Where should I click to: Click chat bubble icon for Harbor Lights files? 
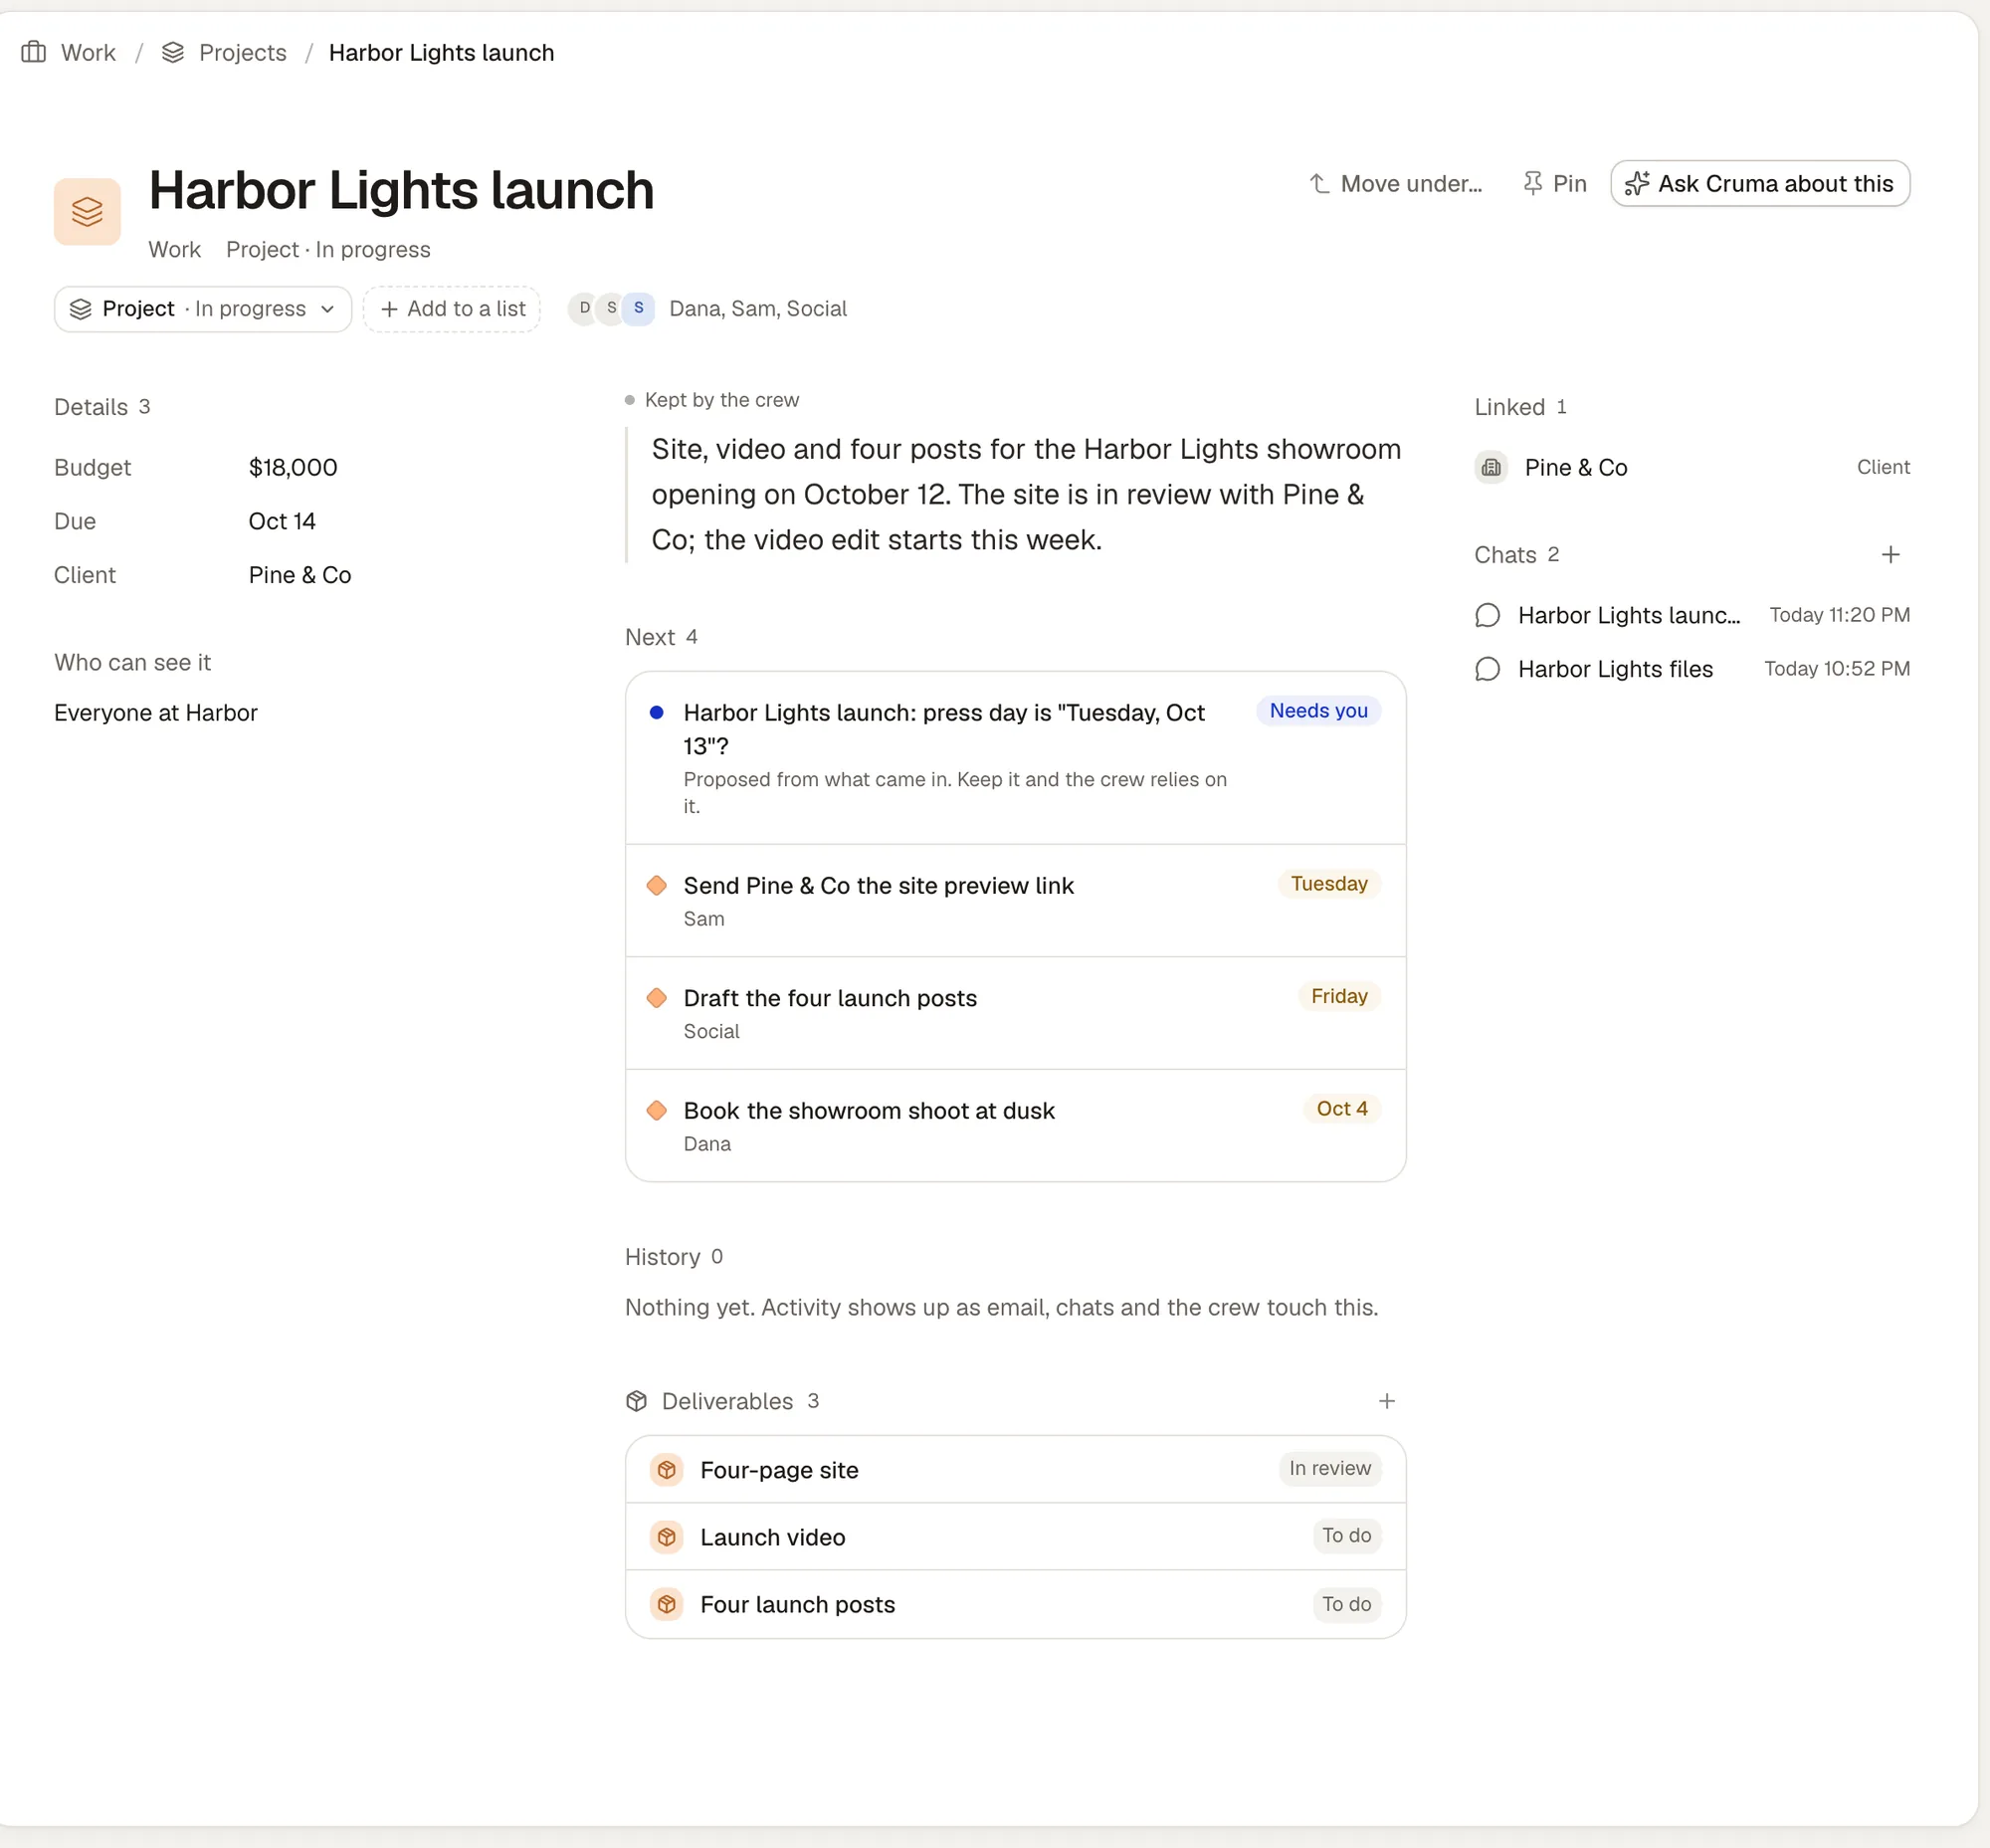1487,669
